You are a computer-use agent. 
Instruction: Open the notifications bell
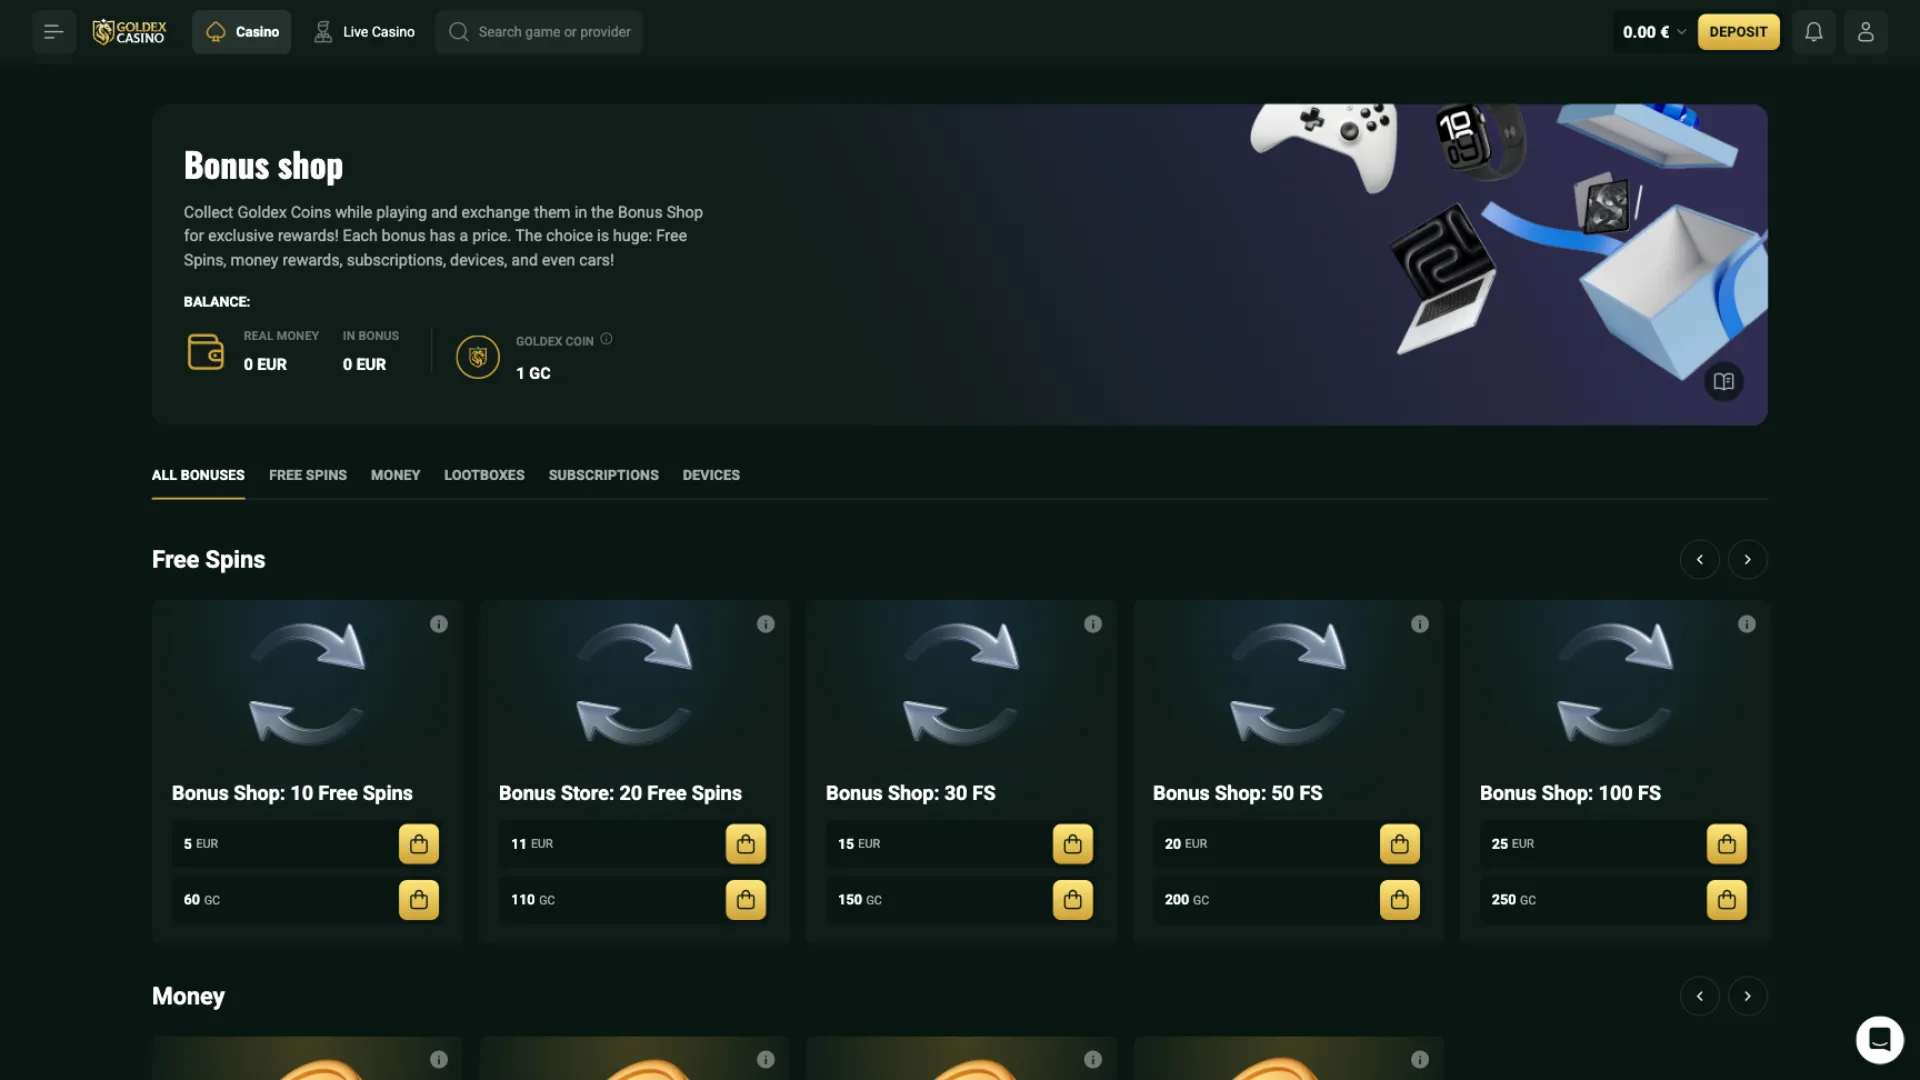1813,32
